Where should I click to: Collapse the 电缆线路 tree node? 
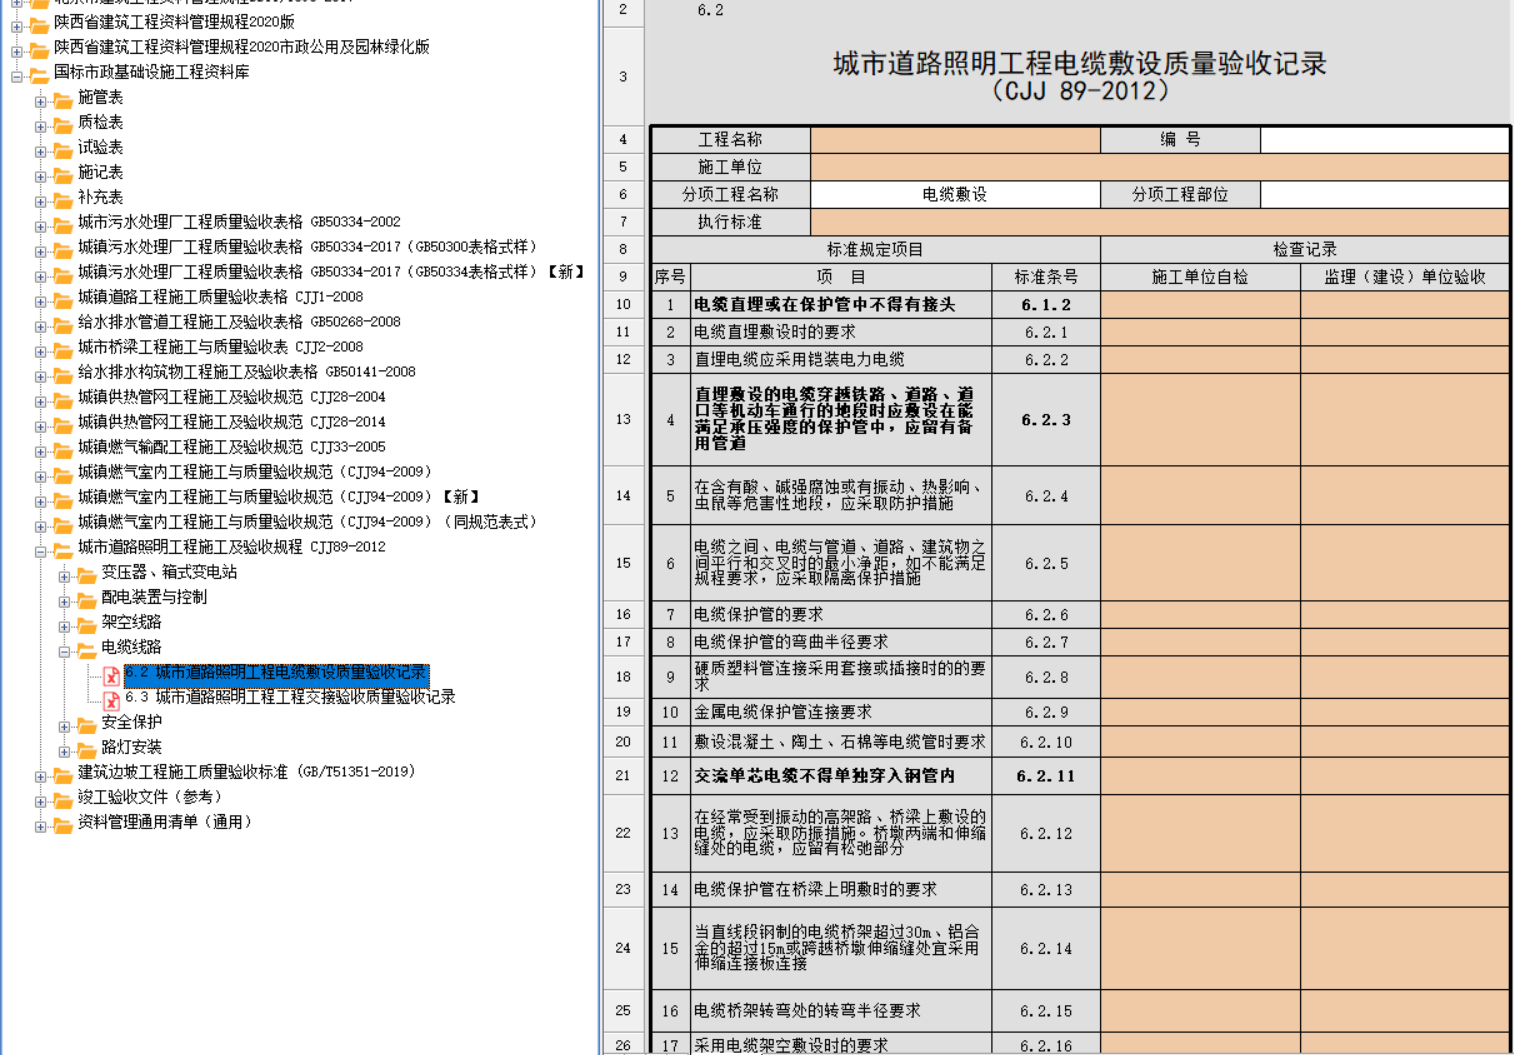click(x=64, y=651)
